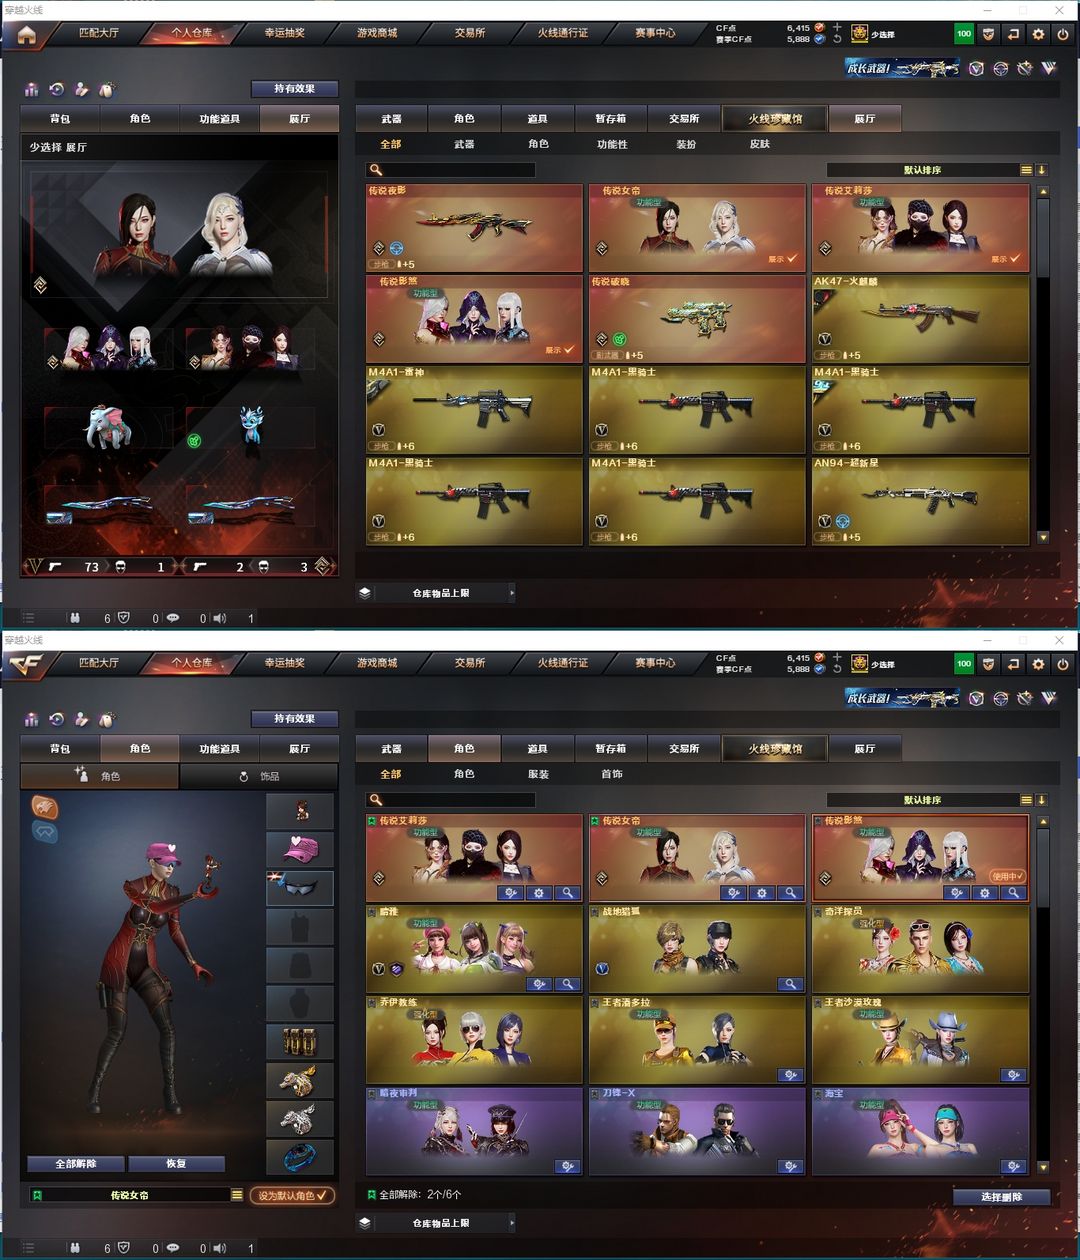This screenshot has width=1080, height=1260.
Task: Select AK47-火麒麟 weapon card
Action: point(921,319)
